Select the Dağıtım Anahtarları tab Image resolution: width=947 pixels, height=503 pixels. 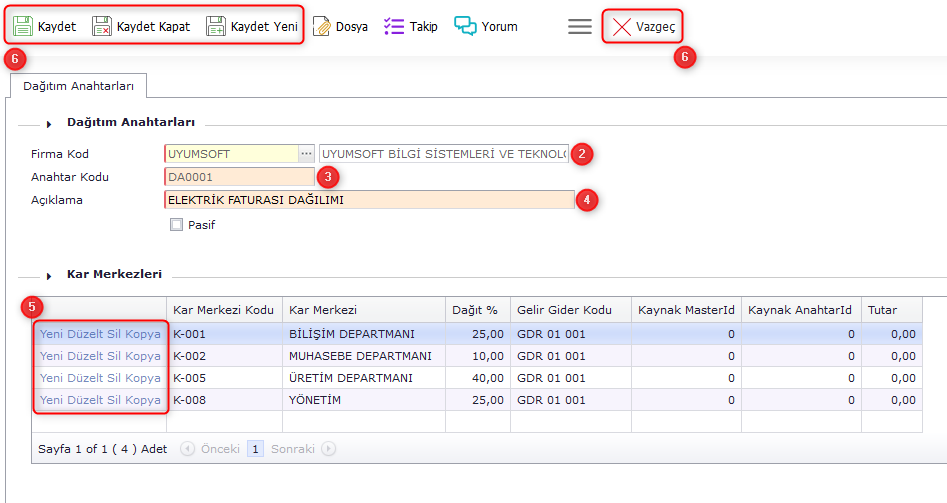click(x=78, y=87)
